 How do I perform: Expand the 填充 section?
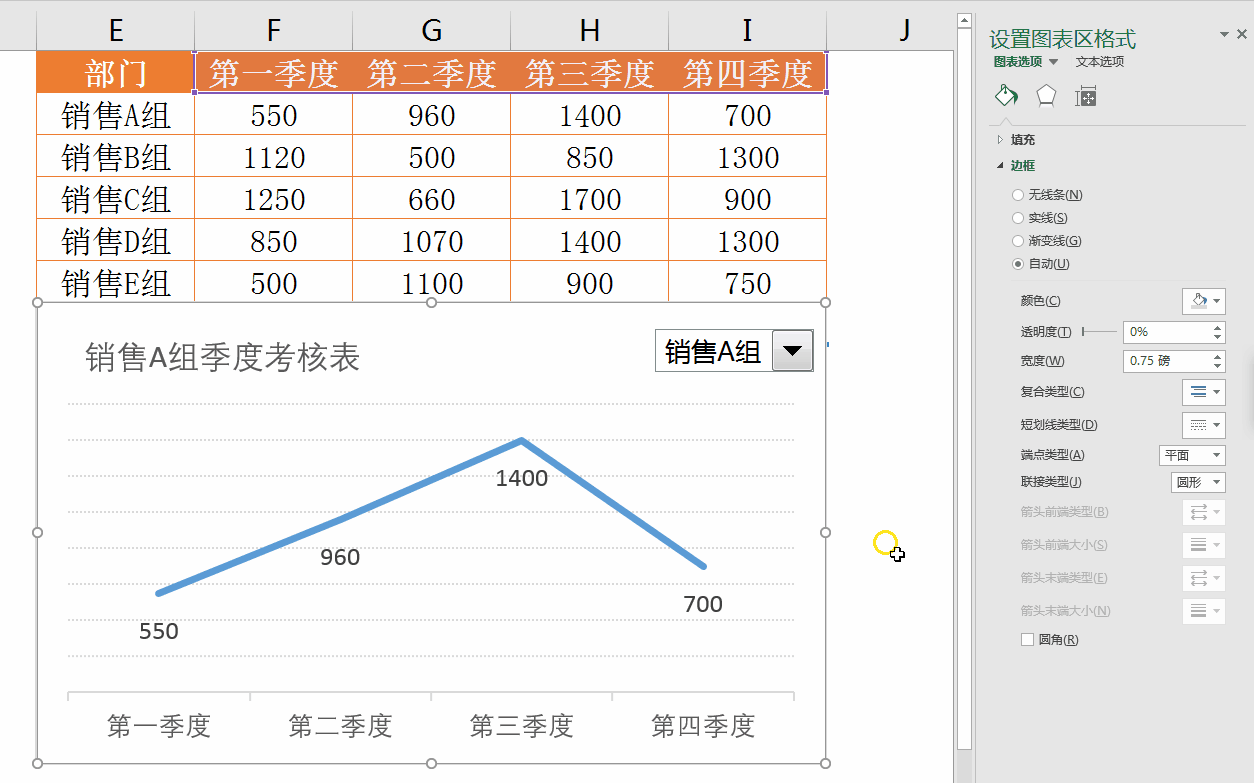click(1022, 140)
